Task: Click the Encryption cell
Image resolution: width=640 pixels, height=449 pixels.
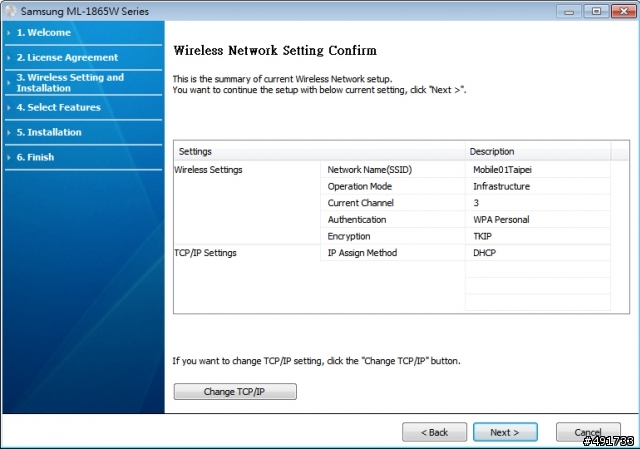Action: click(x=392, y=236)
